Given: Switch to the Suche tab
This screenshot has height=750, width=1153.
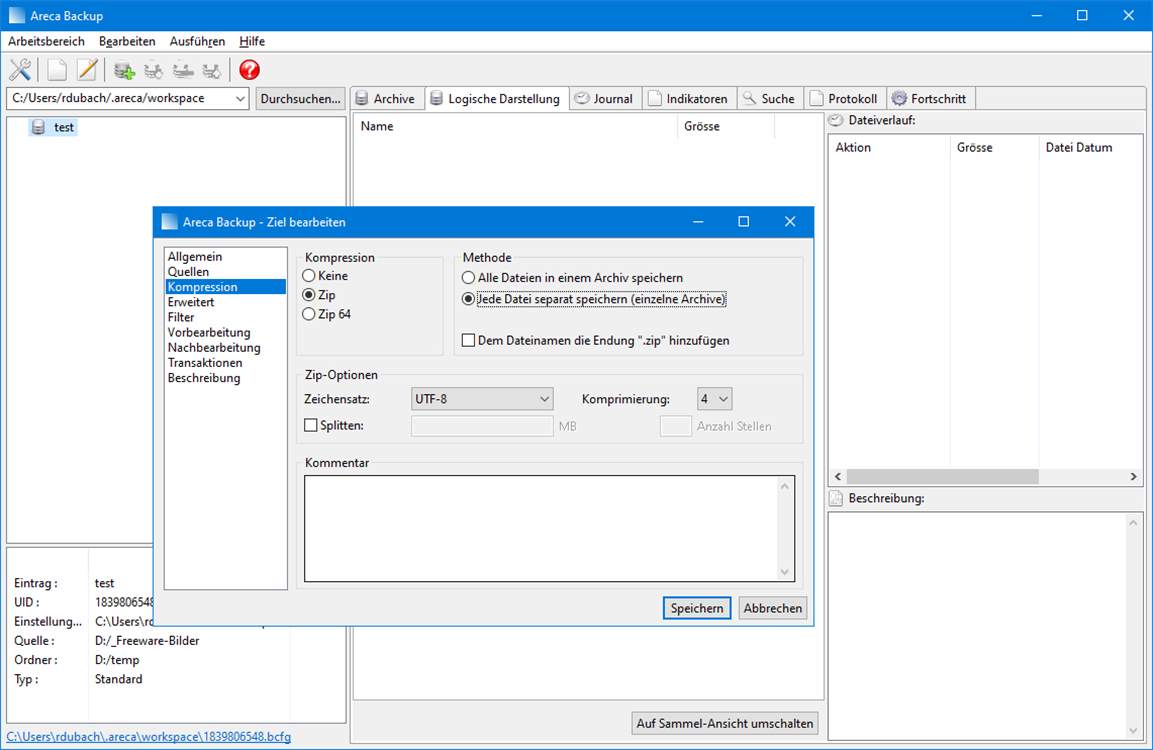Looking at the screenshot, I should coord(770,99).
